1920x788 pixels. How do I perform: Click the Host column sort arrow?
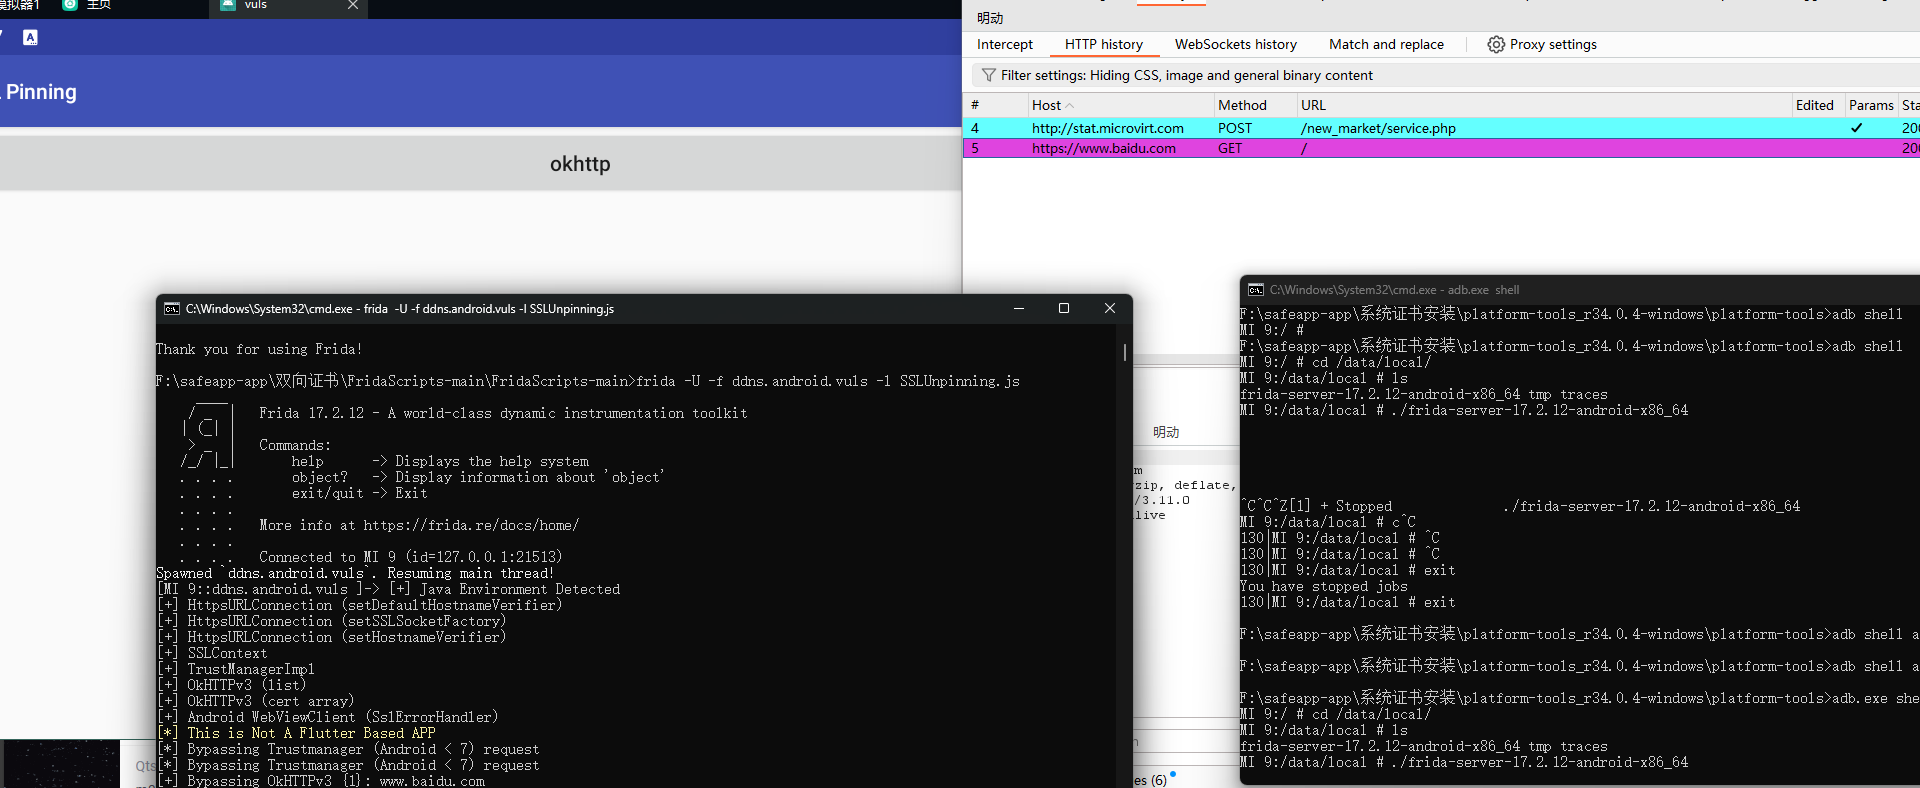point(1070,105)
